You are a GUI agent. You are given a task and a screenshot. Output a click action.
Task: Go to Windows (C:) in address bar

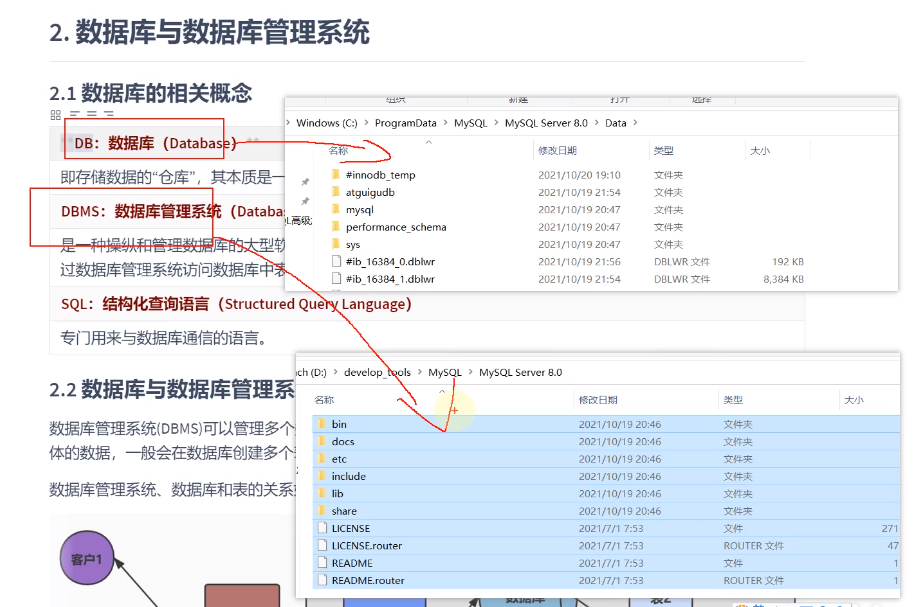(326, 123)
